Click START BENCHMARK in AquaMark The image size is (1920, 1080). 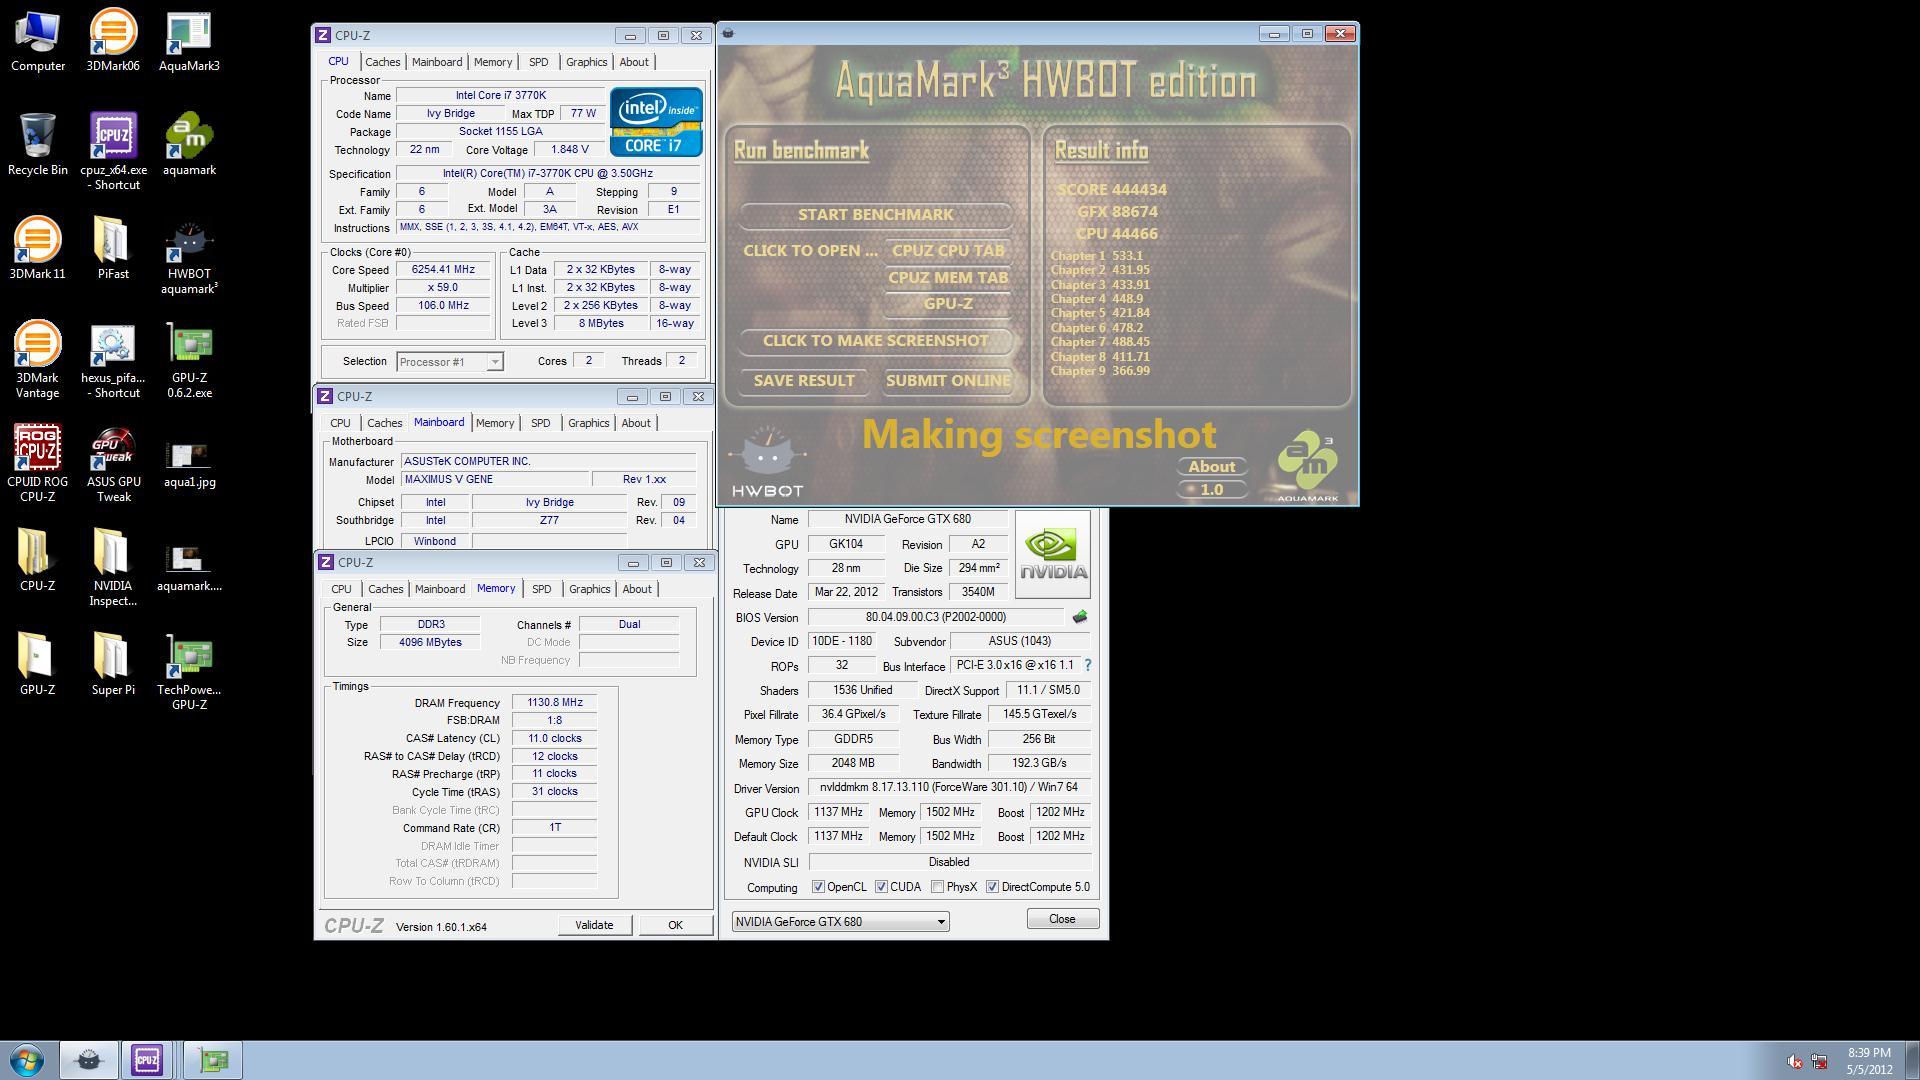875,215
